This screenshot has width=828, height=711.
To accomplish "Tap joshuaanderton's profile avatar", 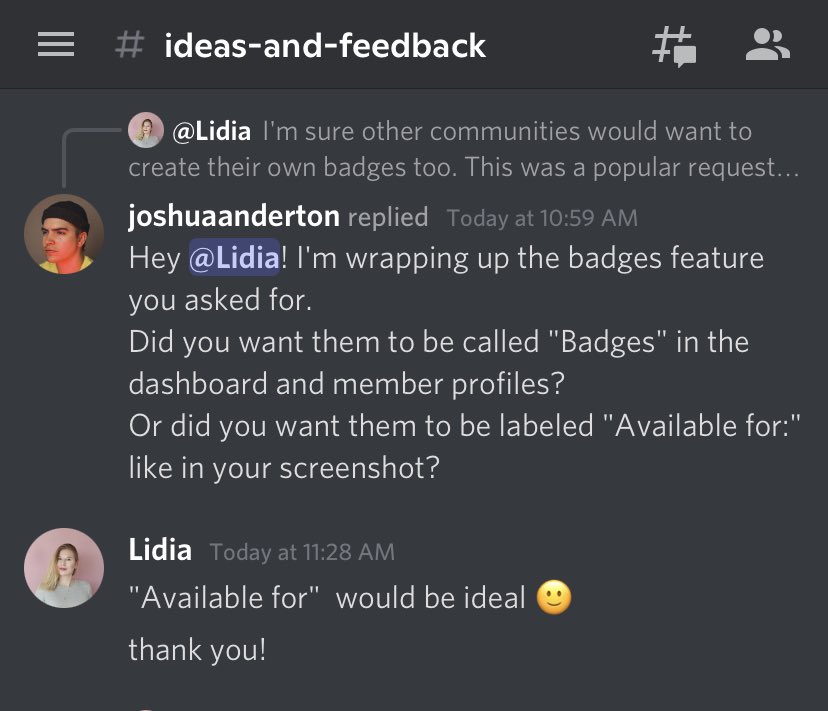I will tap(64, 234).
